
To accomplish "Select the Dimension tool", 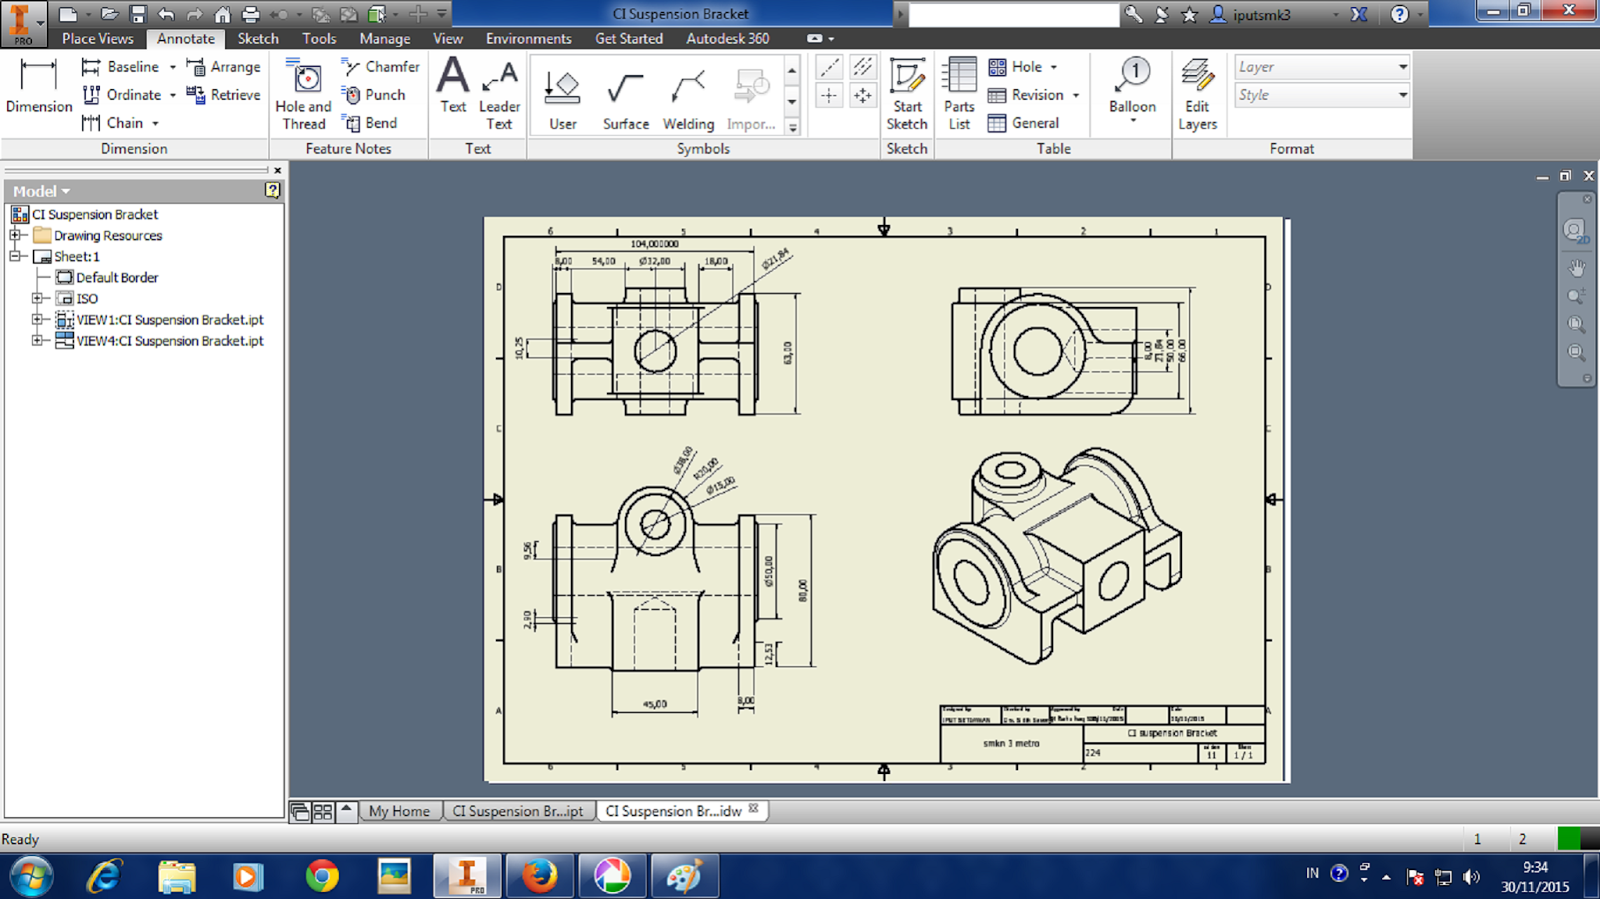I will point(39,86).
